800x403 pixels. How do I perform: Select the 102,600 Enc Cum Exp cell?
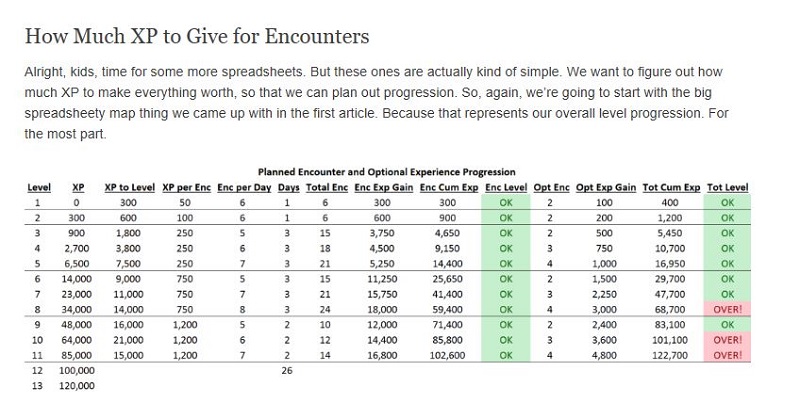point(447,355)
